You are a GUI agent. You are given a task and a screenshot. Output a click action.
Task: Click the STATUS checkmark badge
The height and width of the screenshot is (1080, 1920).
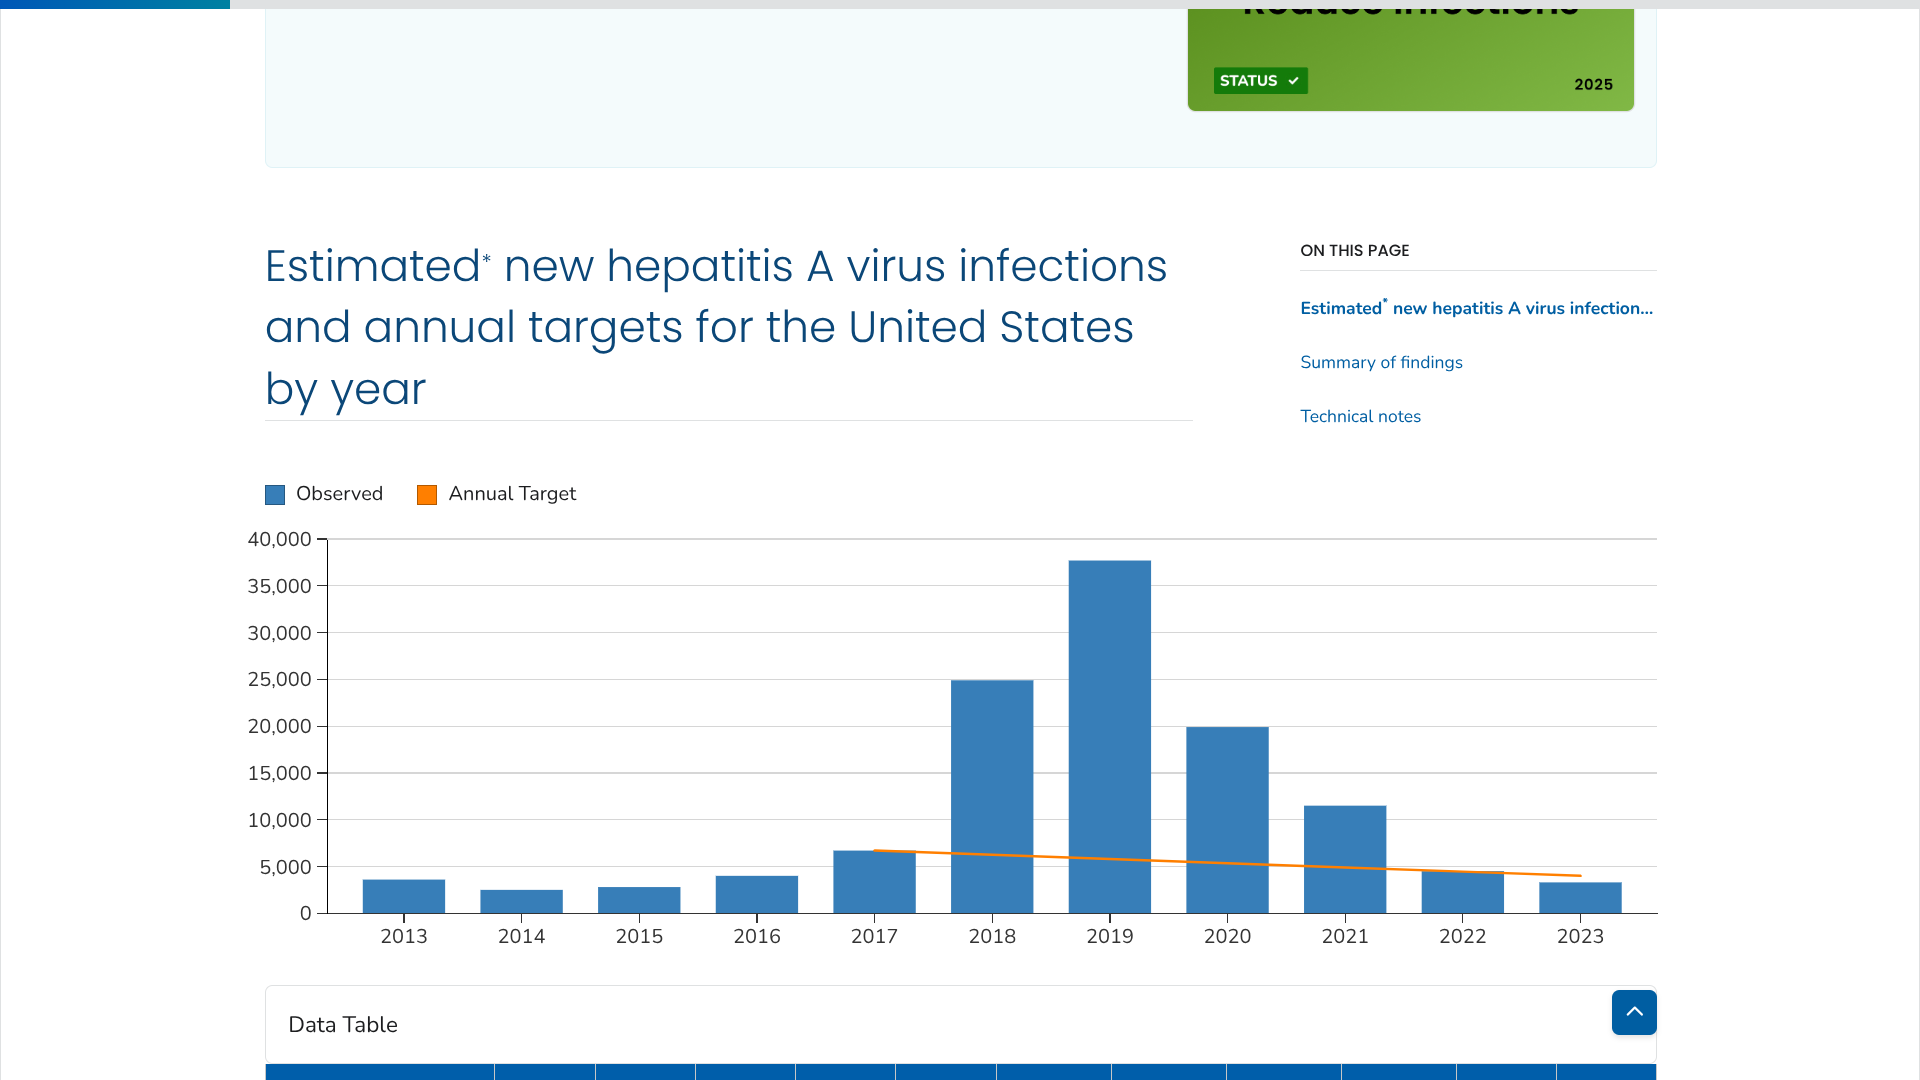coord(1259,81)
